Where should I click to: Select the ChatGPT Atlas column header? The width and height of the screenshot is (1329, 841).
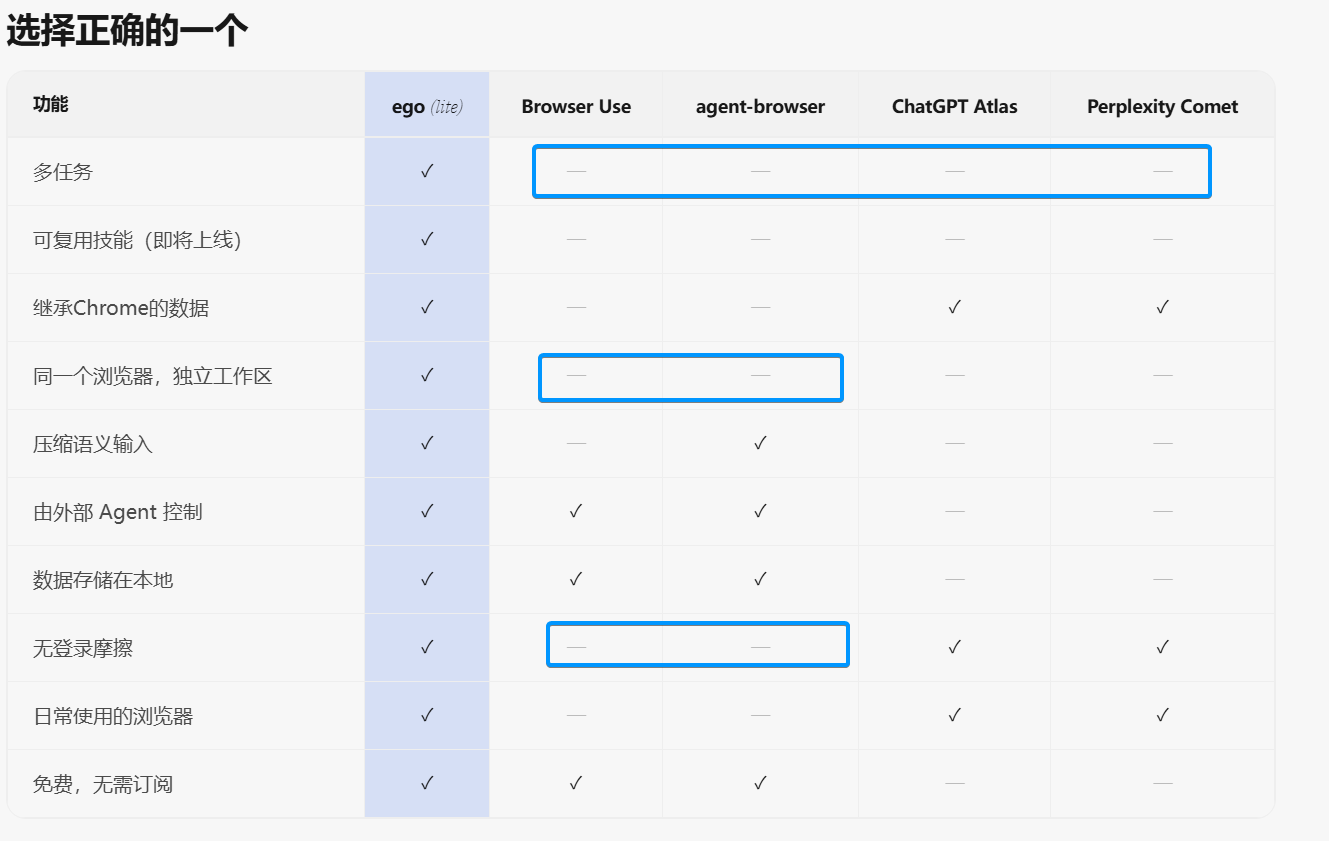[x=954, y=107]
